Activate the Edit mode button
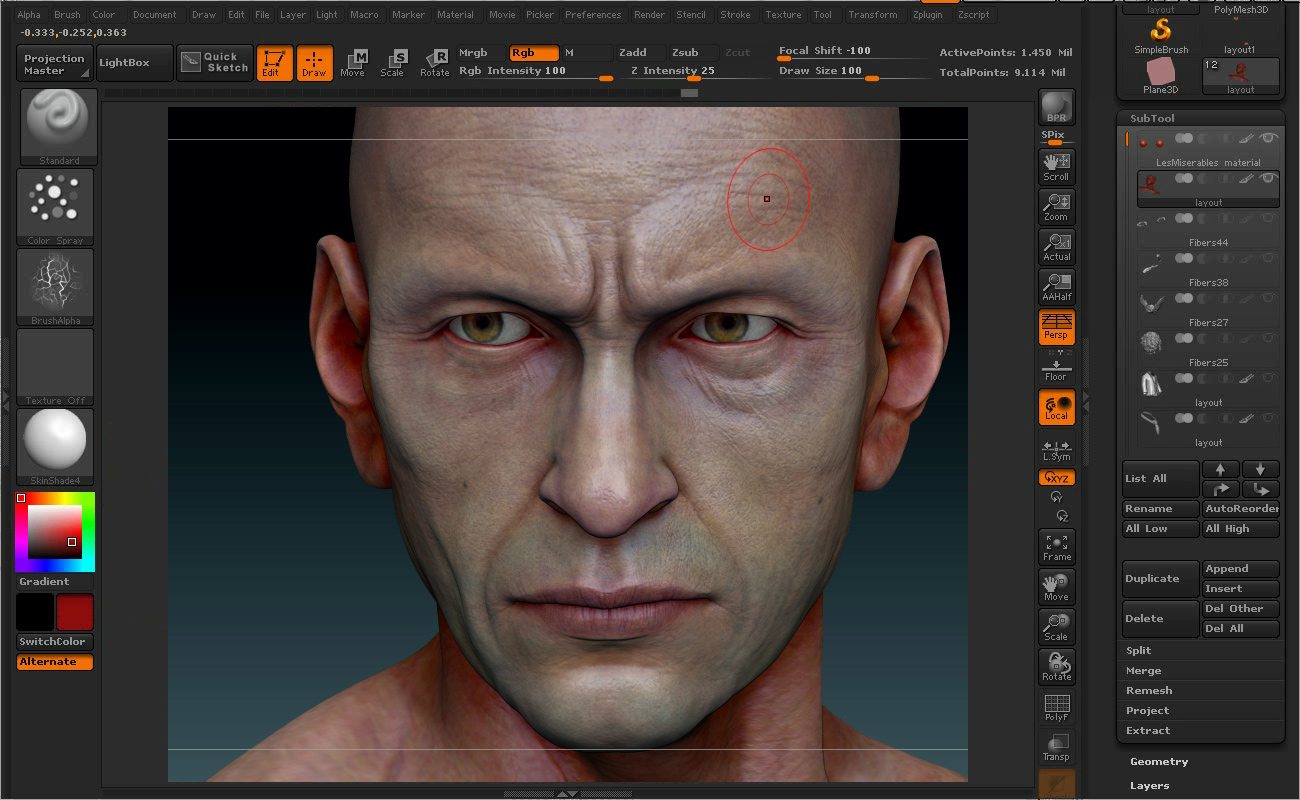Image resolution: width=1300 pixels, height=800 pixels. [274, 63]
